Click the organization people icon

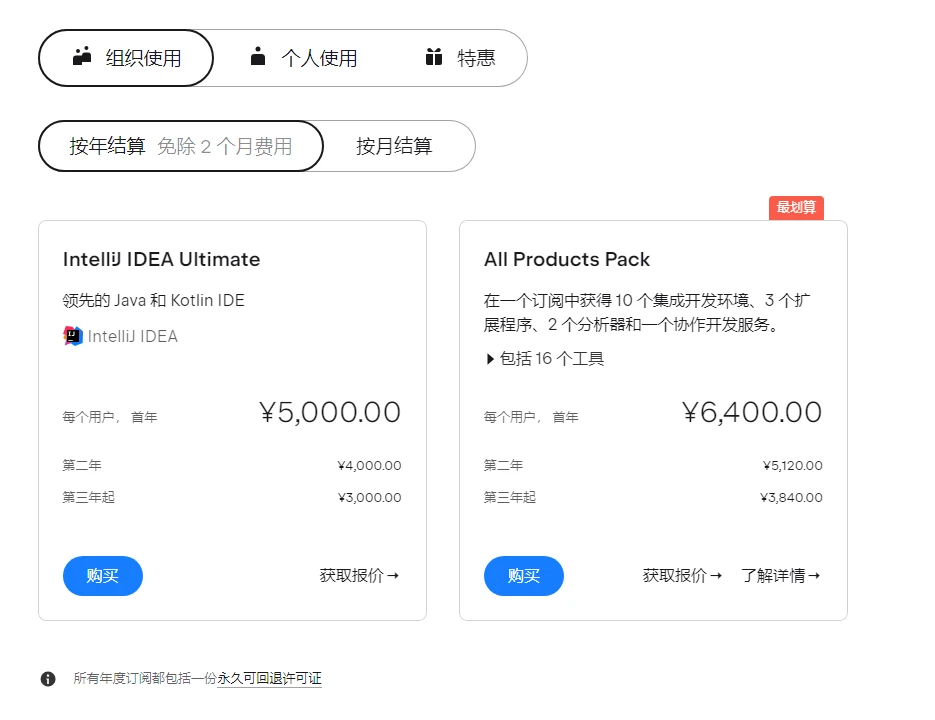82,56
